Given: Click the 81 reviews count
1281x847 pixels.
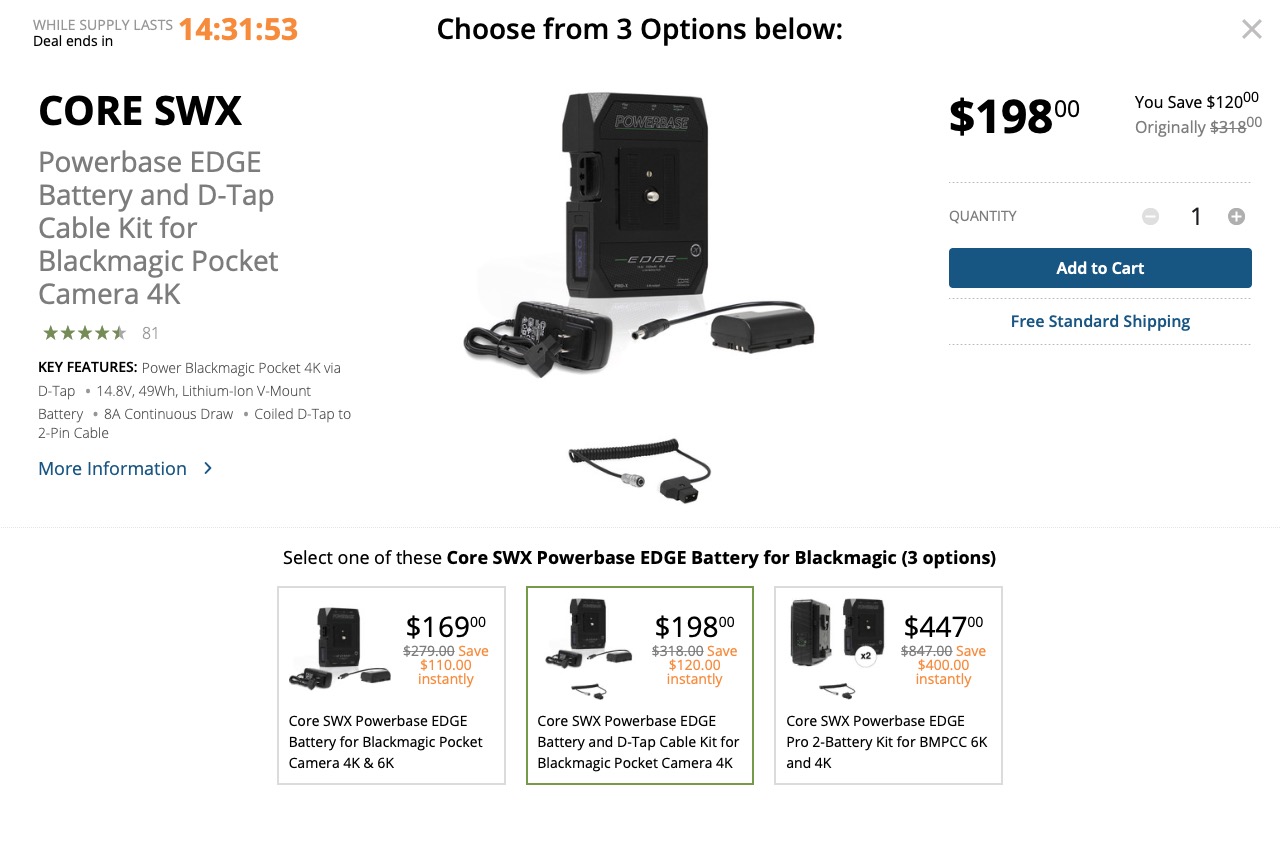Looking at the screenshot, I should pos(151,333).
